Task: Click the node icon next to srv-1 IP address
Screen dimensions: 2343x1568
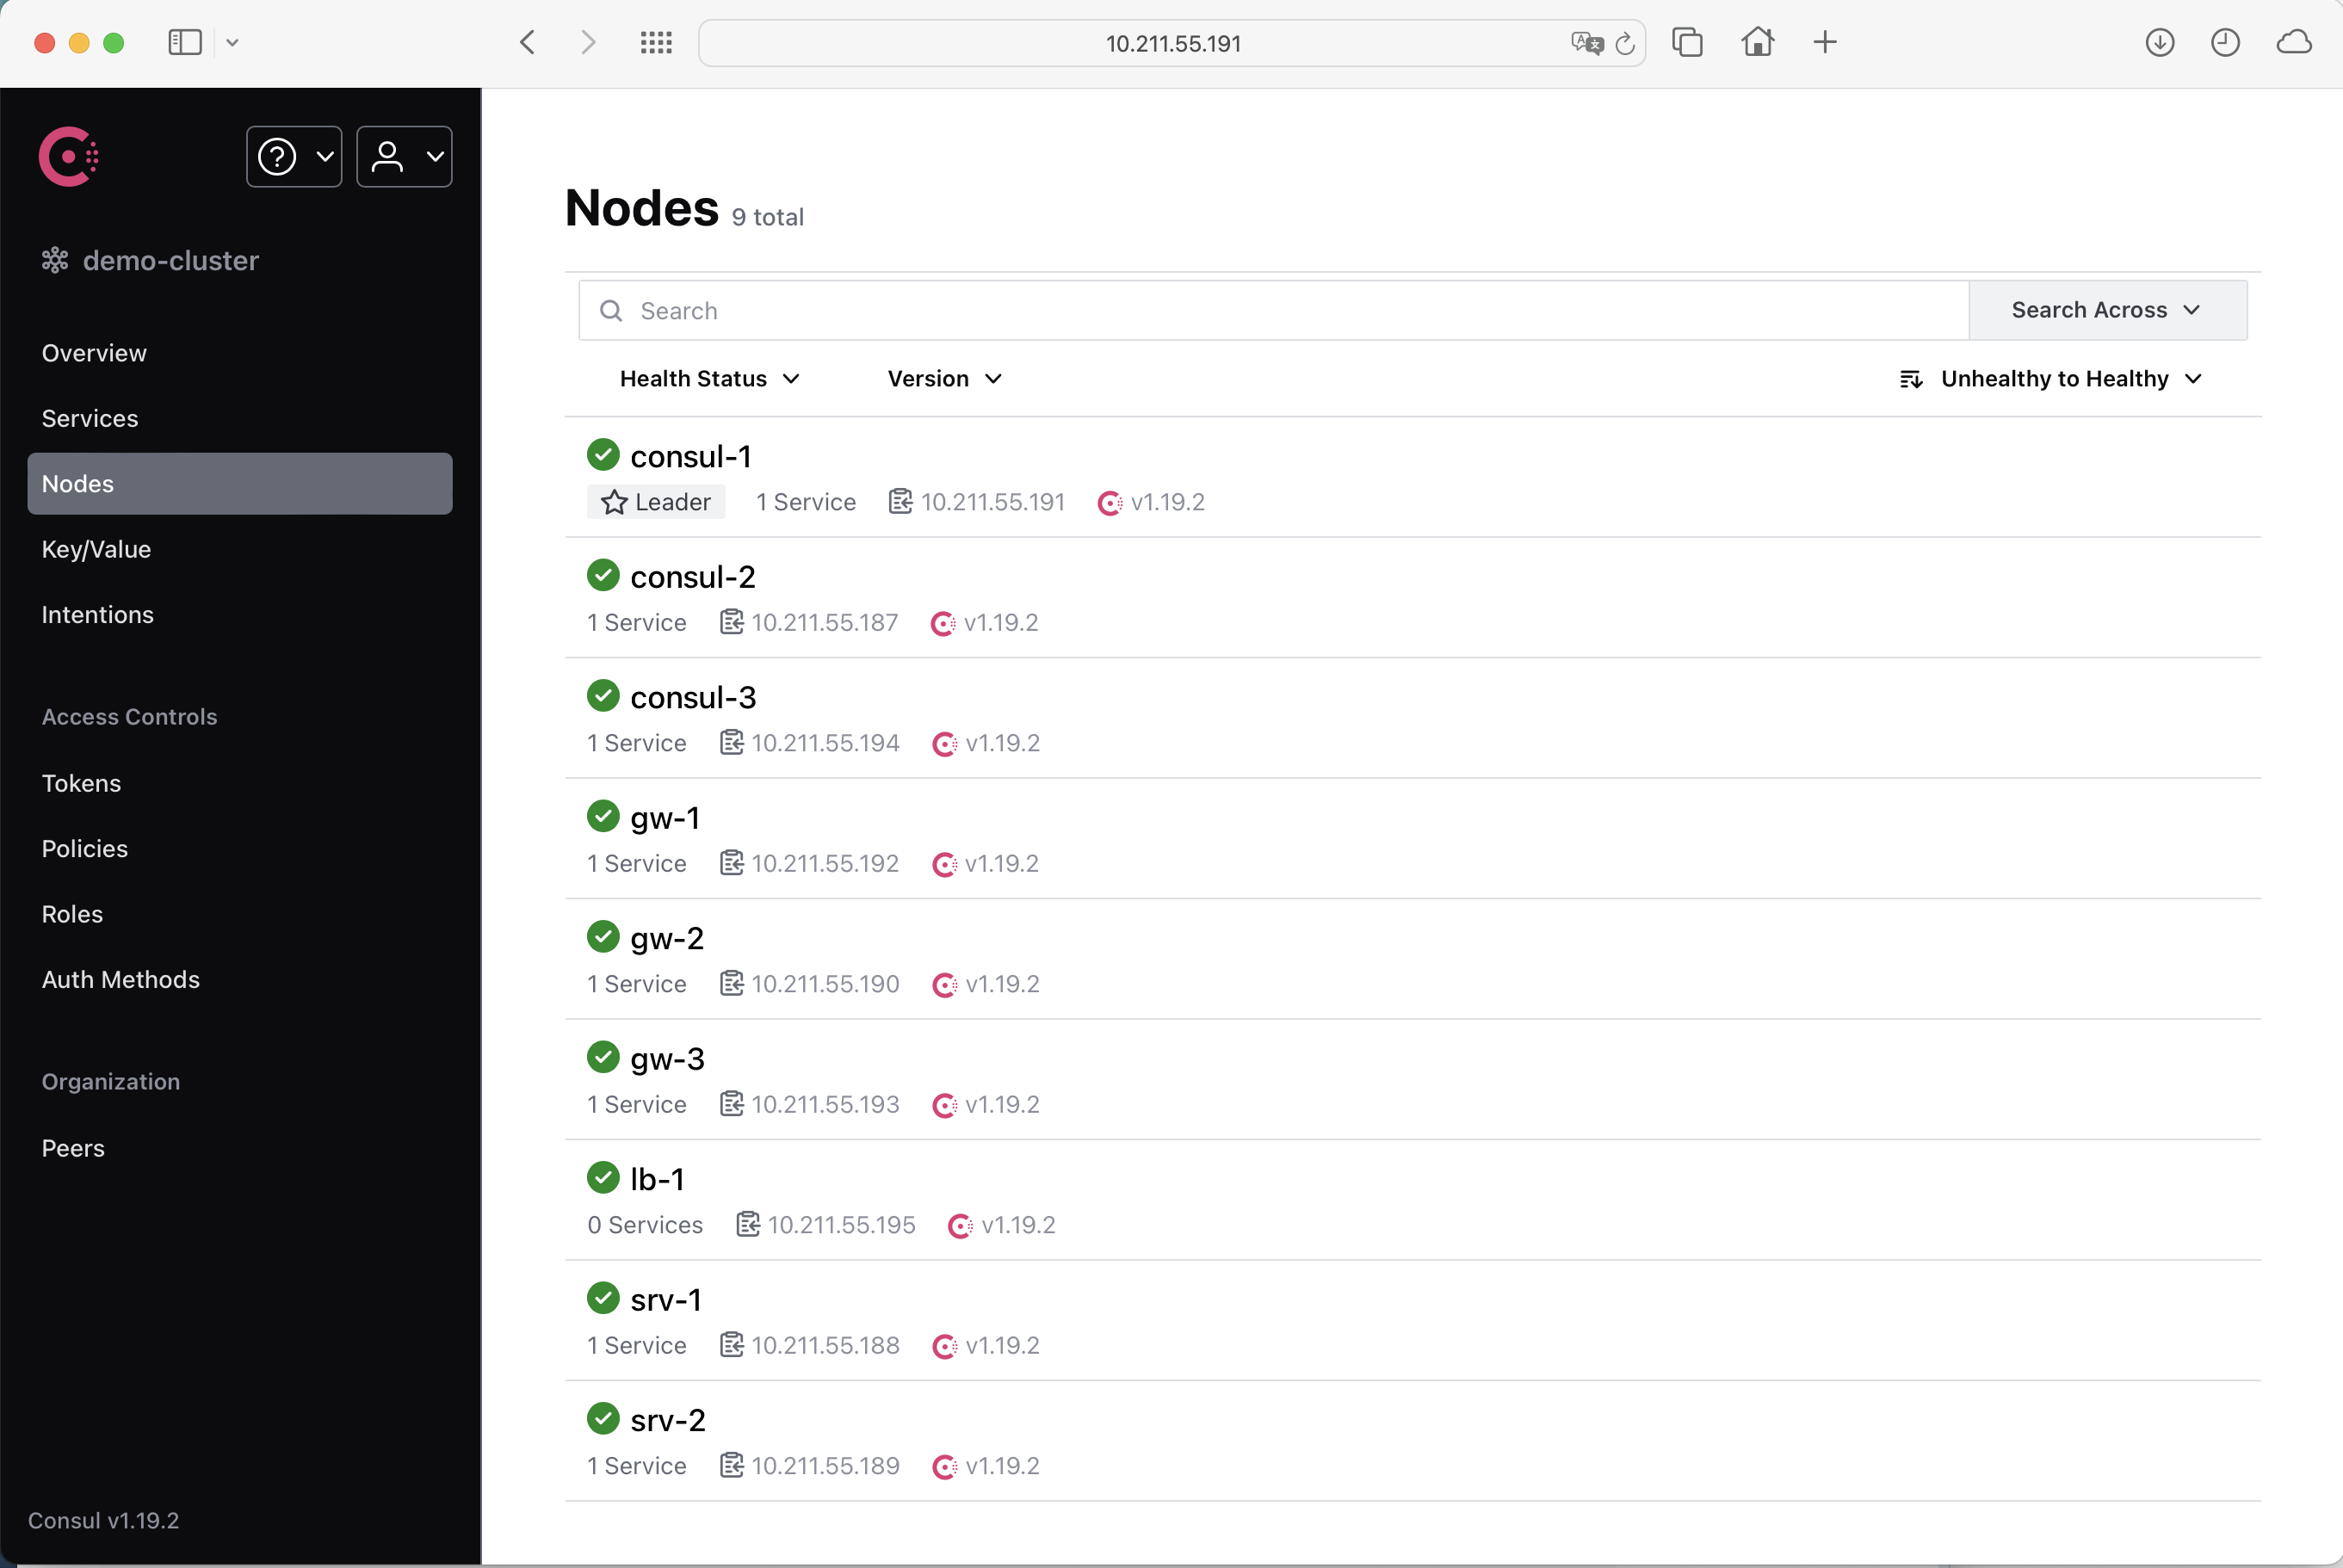Action: click(x=732, y=1344)
